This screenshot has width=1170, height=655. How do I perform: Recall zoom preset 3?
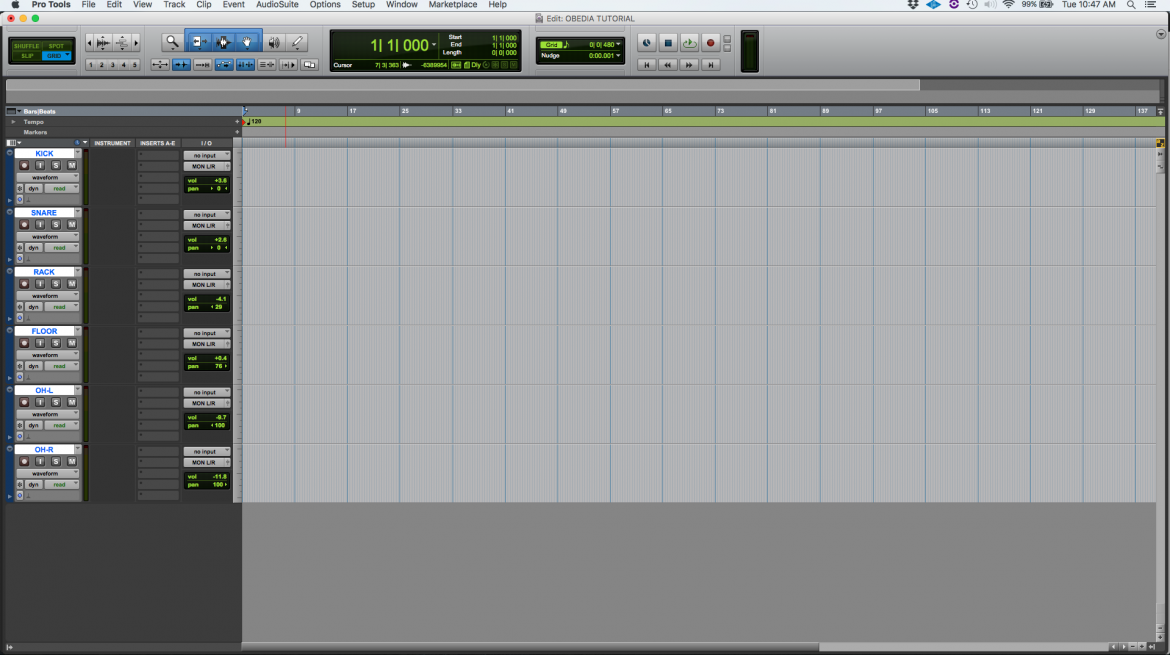[111, 64]
